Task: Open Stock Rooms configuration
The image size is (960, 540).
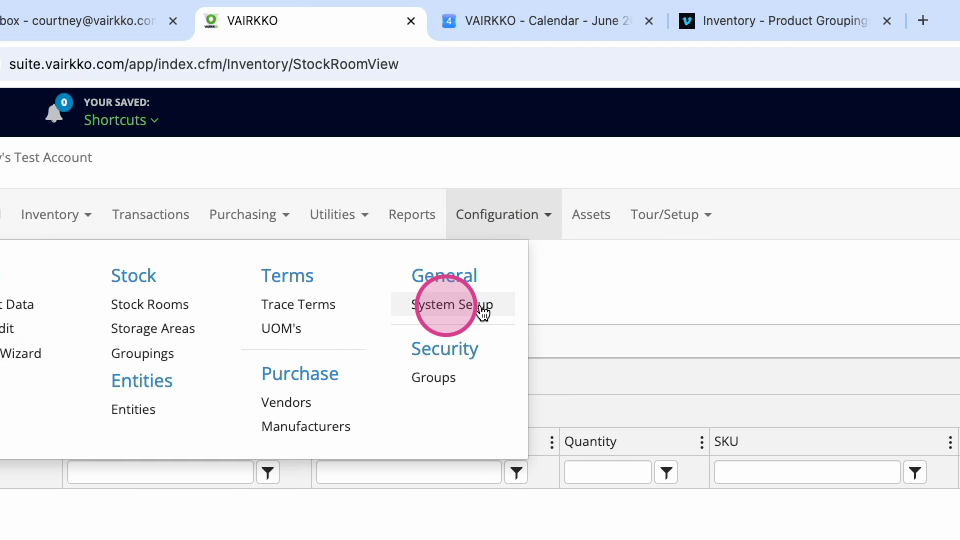Action: click(x=149, y=304)
